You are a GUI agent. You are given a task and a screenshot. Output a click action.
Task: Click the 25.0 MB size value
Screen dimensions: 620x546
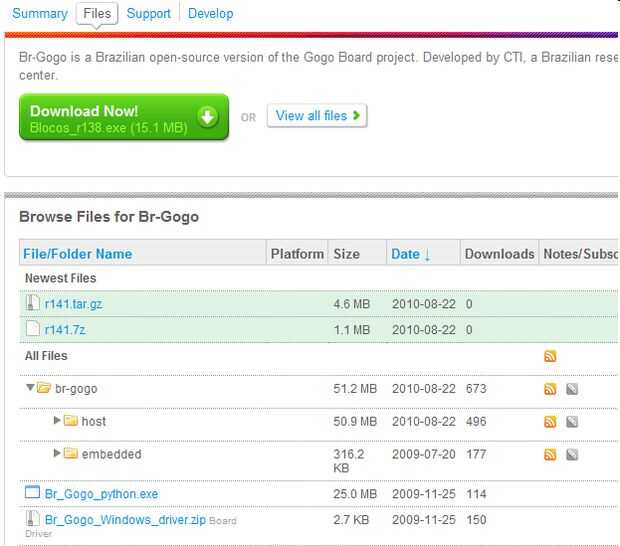tap(355, 494)
